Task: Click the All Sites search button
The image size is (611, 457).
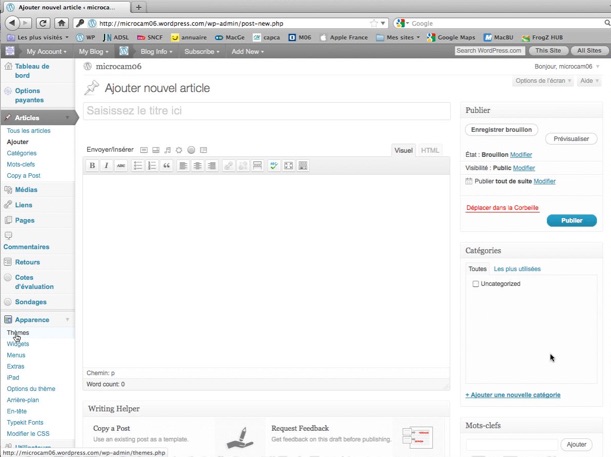Action: tap(589, 51)
